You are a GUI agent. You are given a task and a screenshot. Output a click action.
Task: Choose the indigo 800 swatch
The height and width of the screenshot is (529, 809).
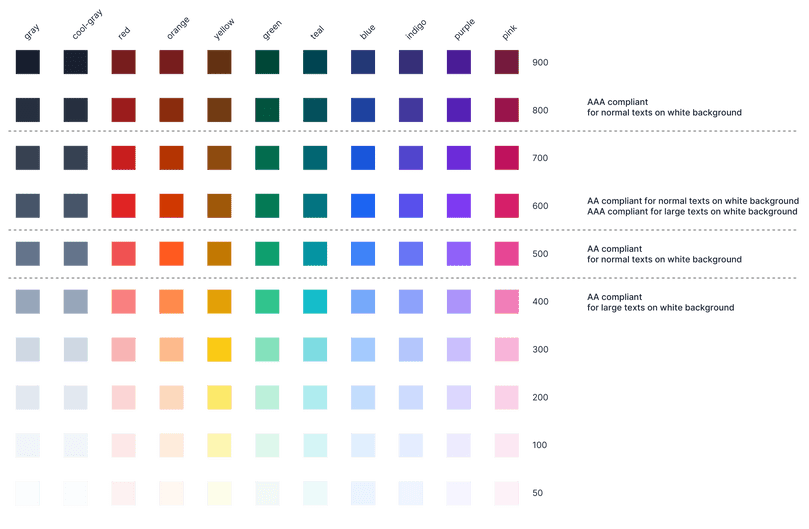click(x=411, y=110)
